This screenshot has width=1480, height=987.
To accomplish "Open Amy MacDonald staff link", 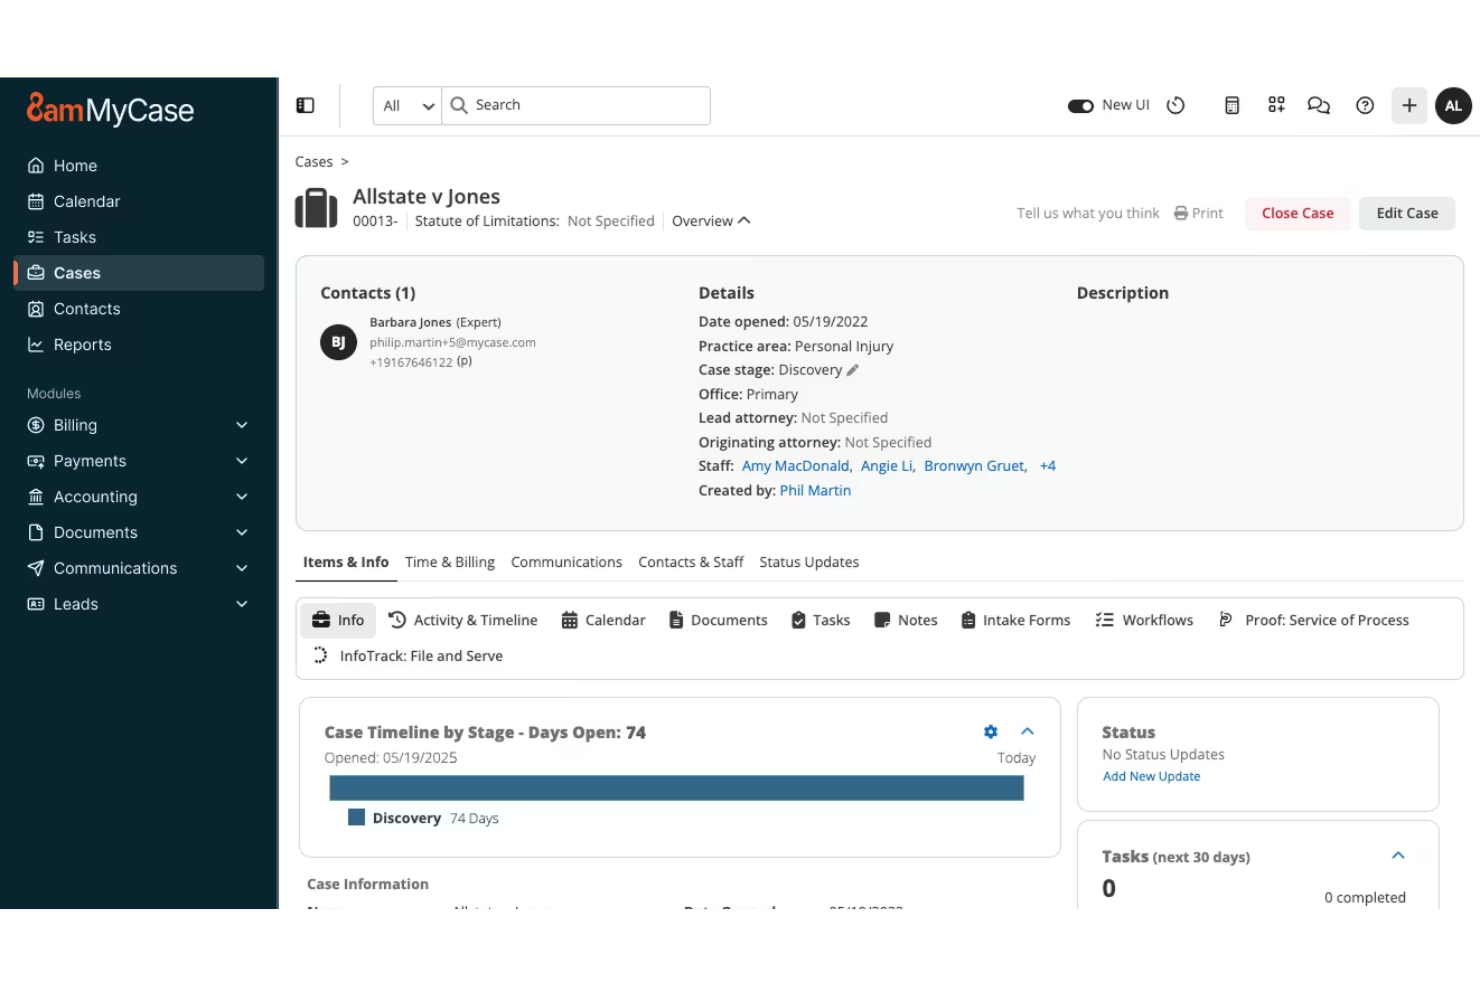I will point(797,466).
